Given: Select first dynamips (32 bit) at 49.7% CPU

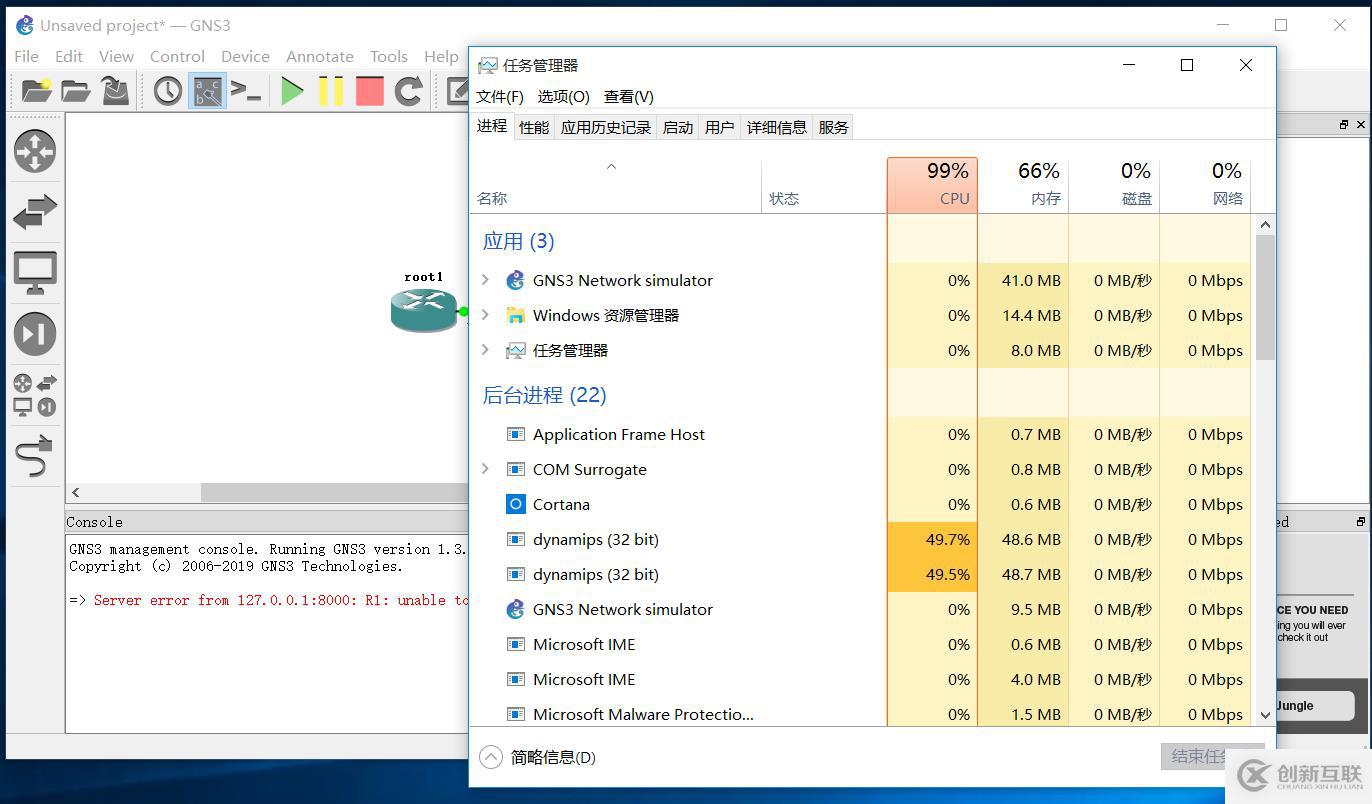Looking at the screenshot, I should point(861,539).
